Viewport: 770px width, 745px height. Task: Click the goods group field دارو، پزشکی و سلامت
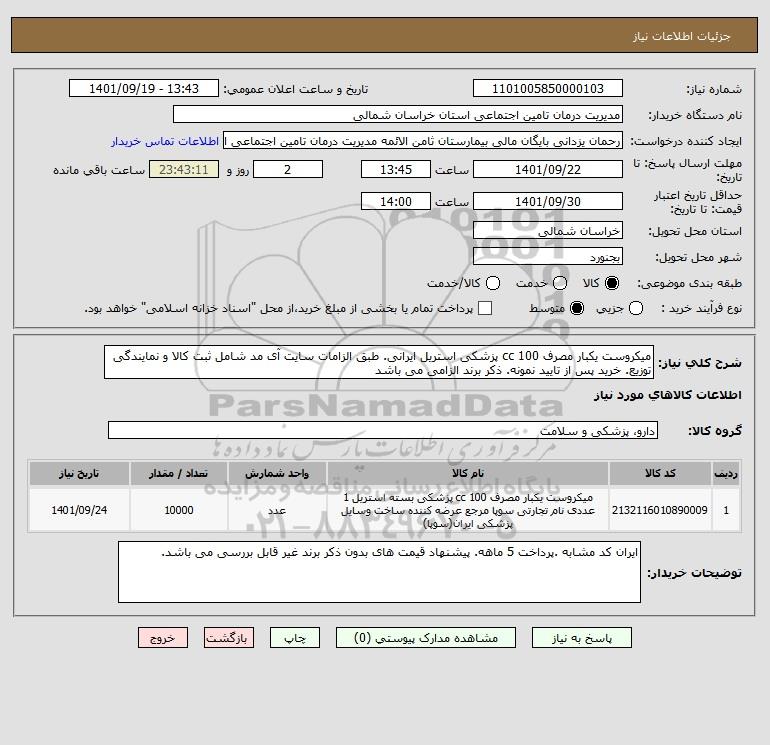click(383, 430)
